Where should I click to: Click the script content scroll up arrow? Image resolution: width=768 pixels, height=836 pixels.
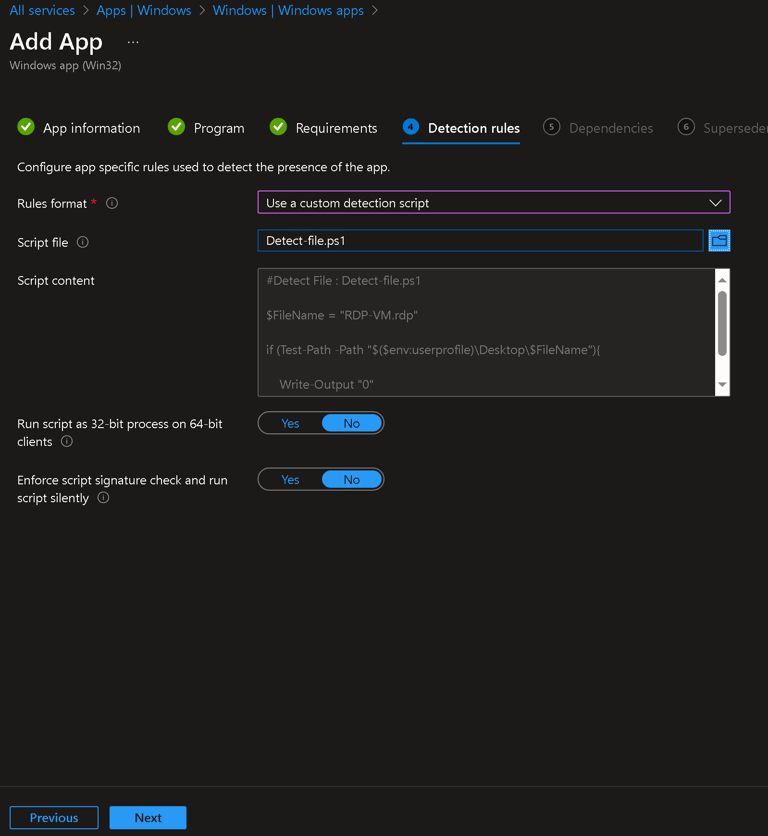tap(722, 280)
